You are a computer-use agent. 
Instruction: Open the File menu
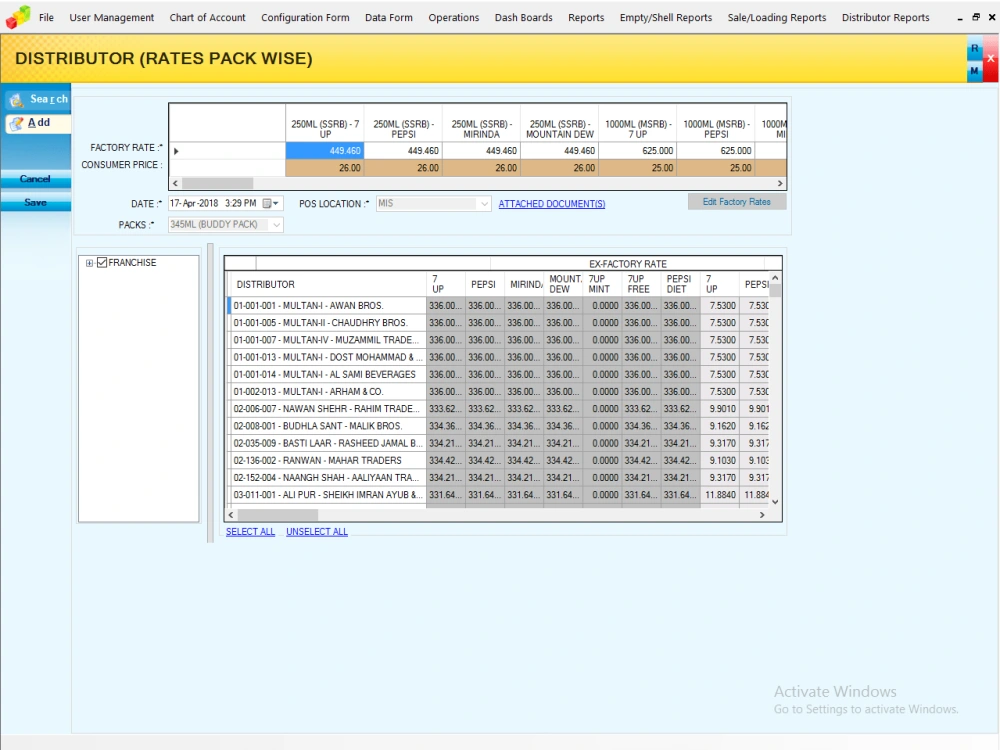coord(46,17)
